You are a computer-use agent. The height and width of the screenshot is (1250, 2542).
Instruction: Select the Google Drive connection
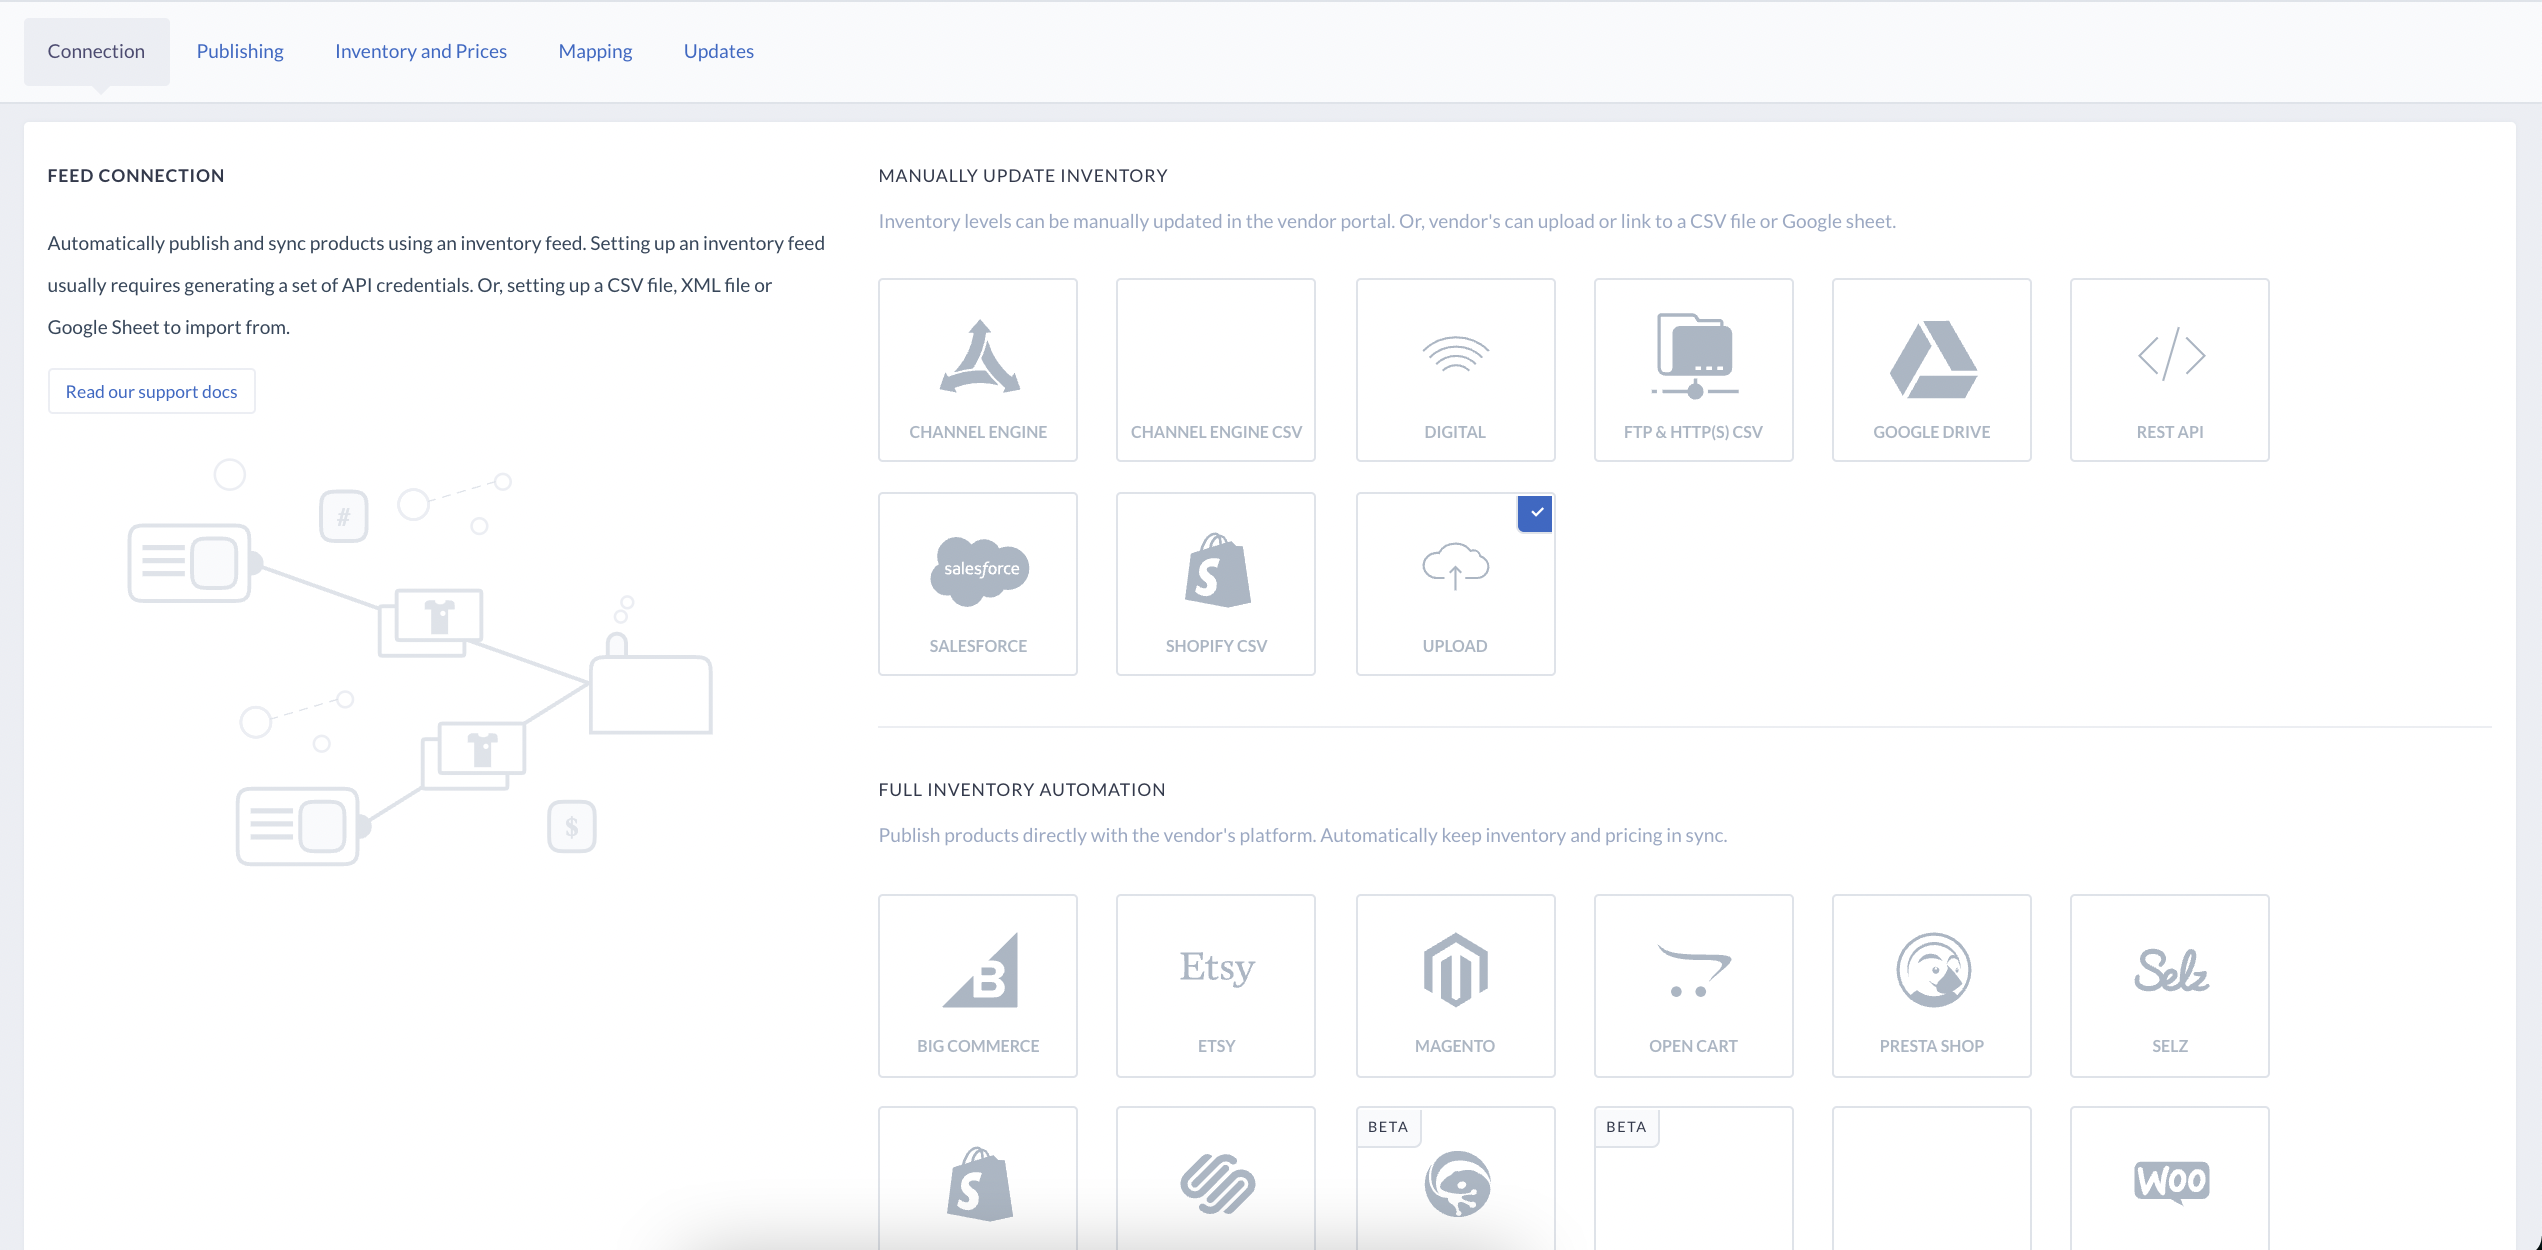[1931, 369]
